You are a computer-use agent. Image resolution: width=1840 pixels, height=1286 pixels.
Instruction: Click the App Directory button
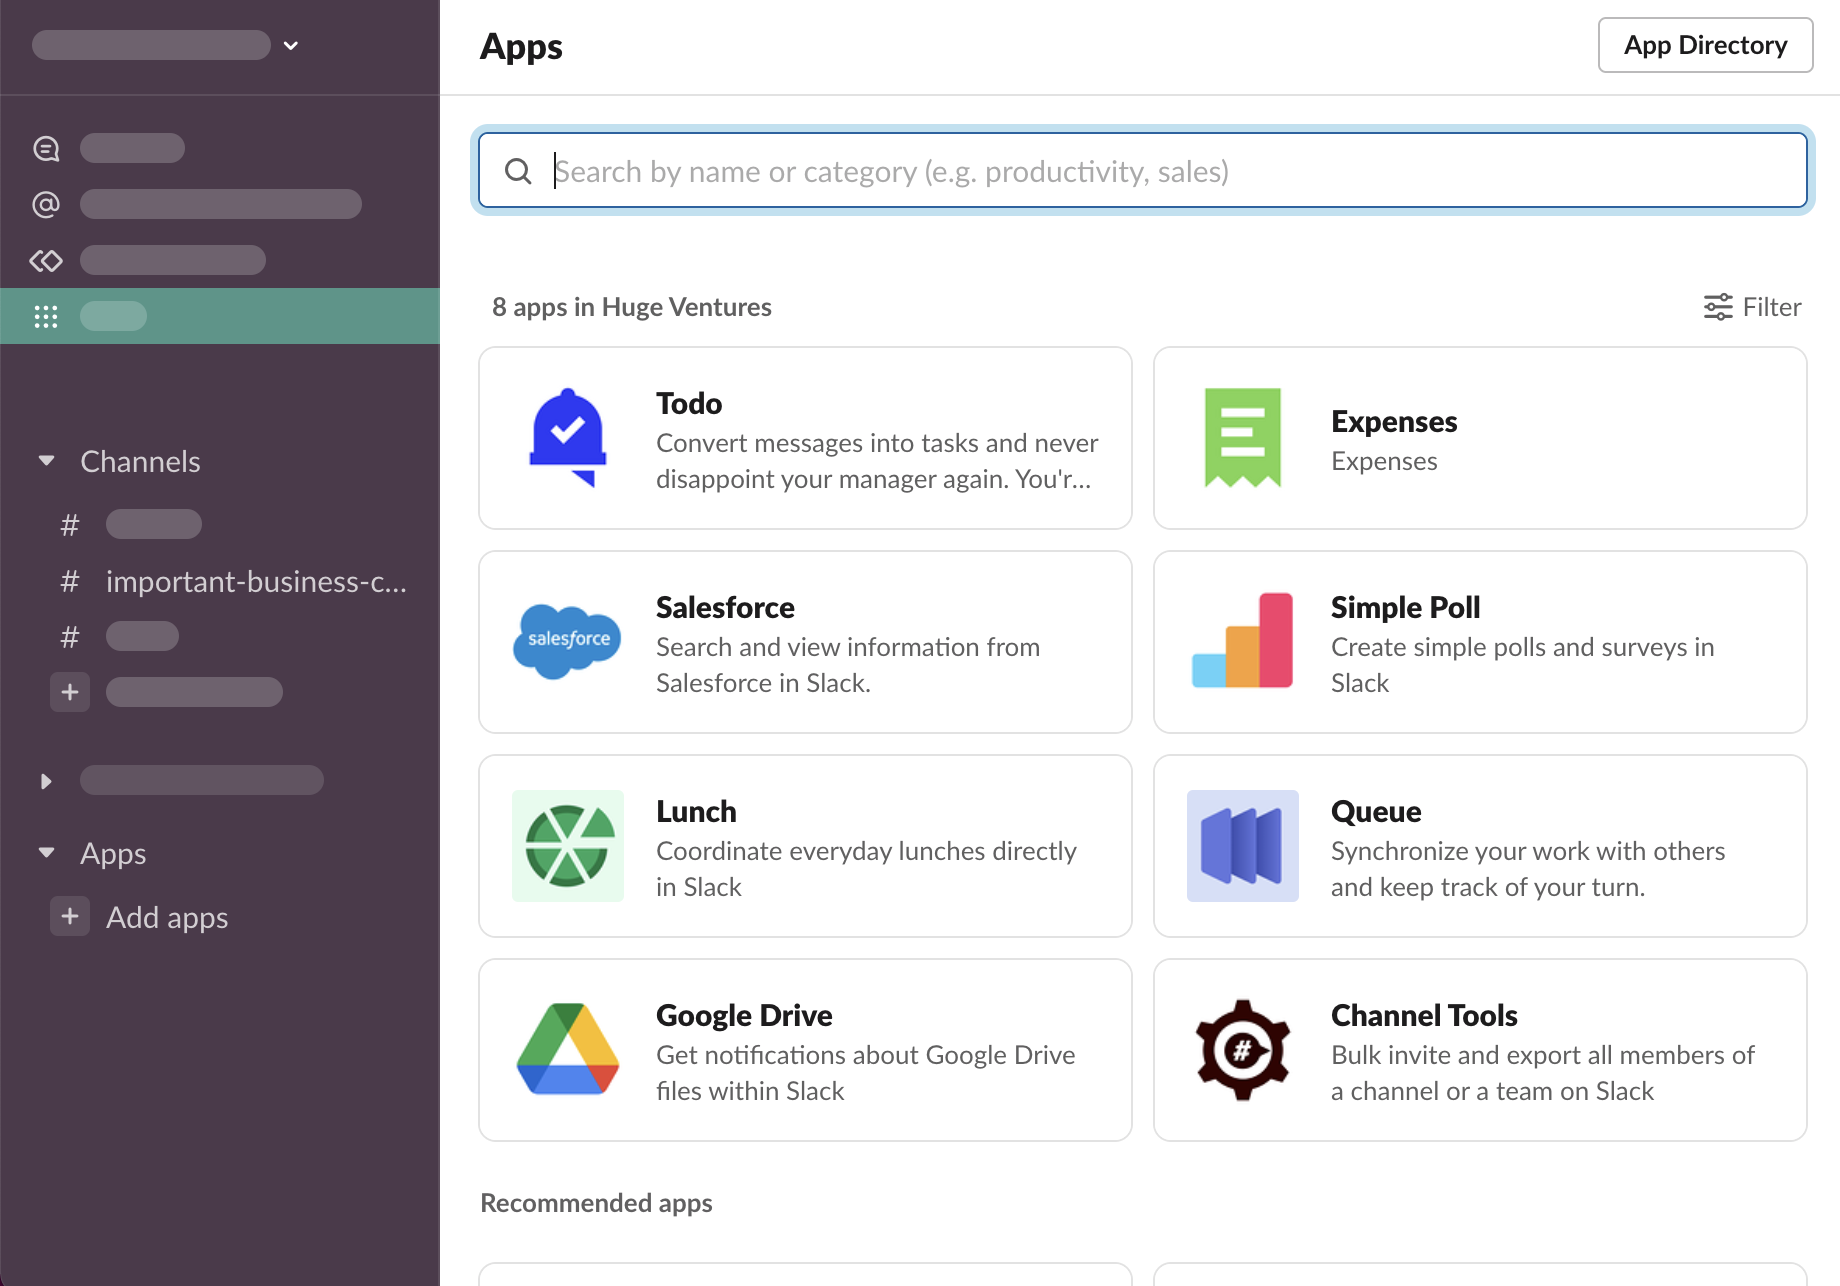[x=1704, y=45]
